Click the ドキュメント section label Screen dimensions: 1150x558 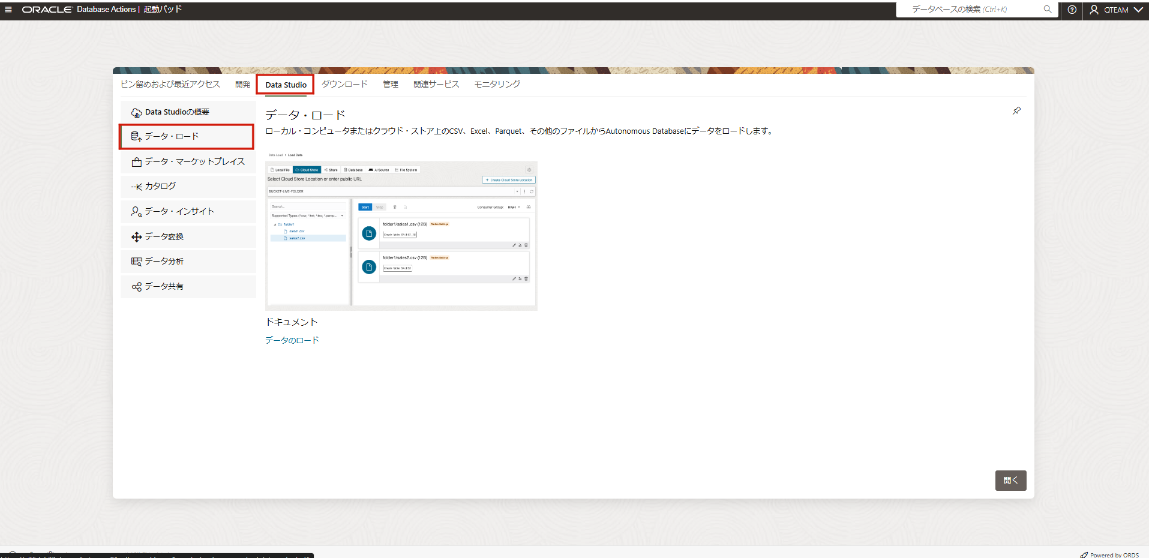click(x=291, y=322)
